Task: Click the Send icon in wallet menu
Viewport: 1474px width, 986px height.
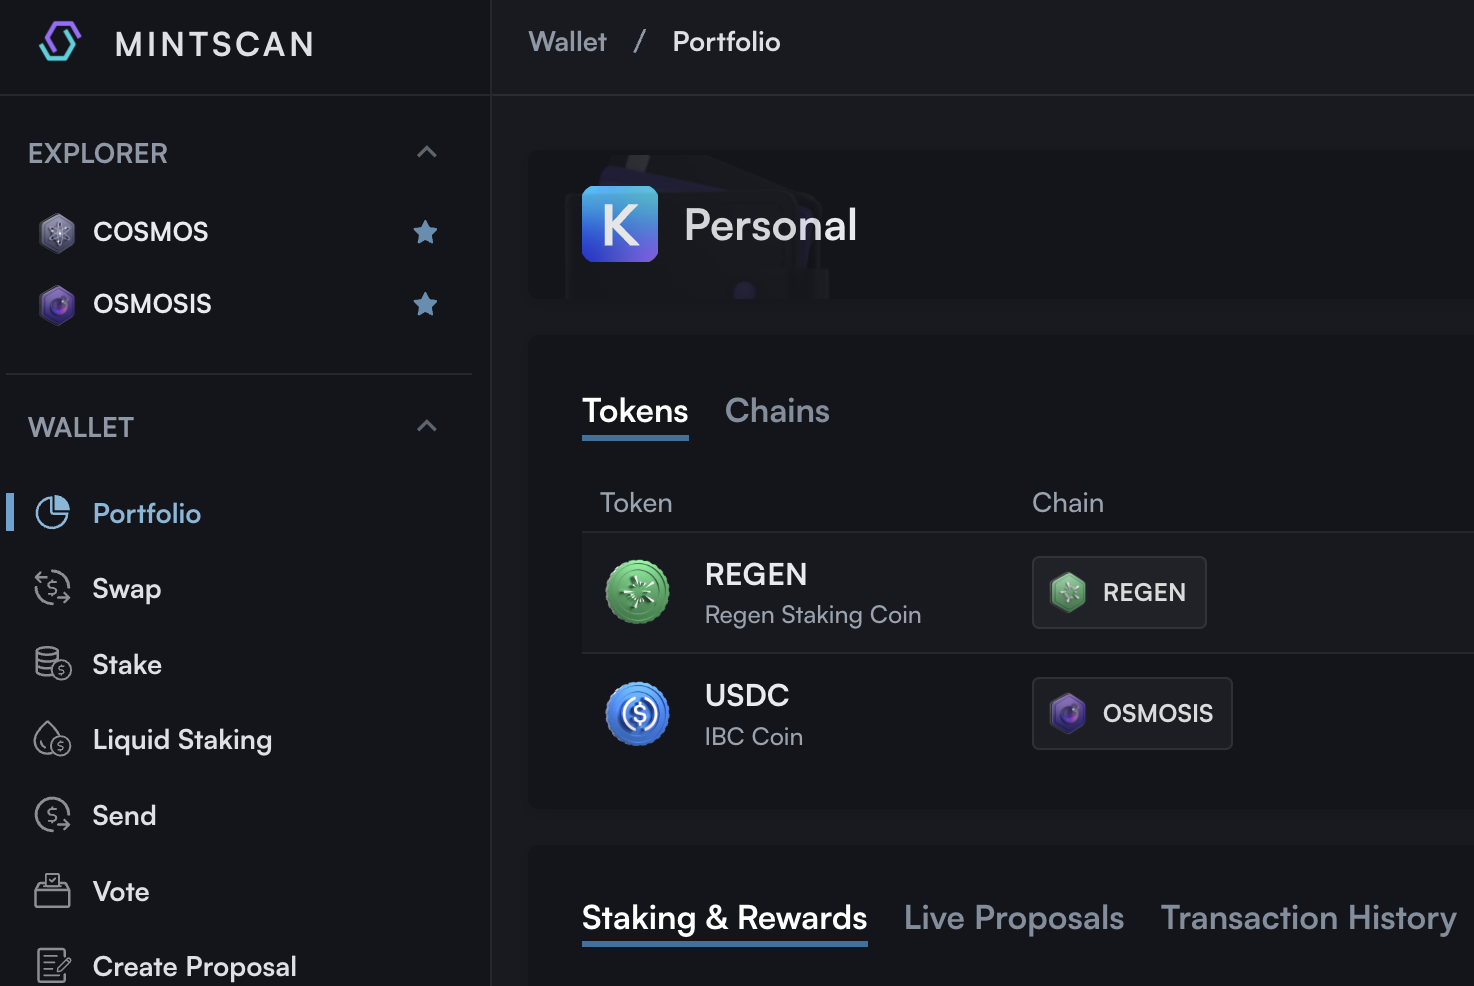Action: click(x=52, y=815)
